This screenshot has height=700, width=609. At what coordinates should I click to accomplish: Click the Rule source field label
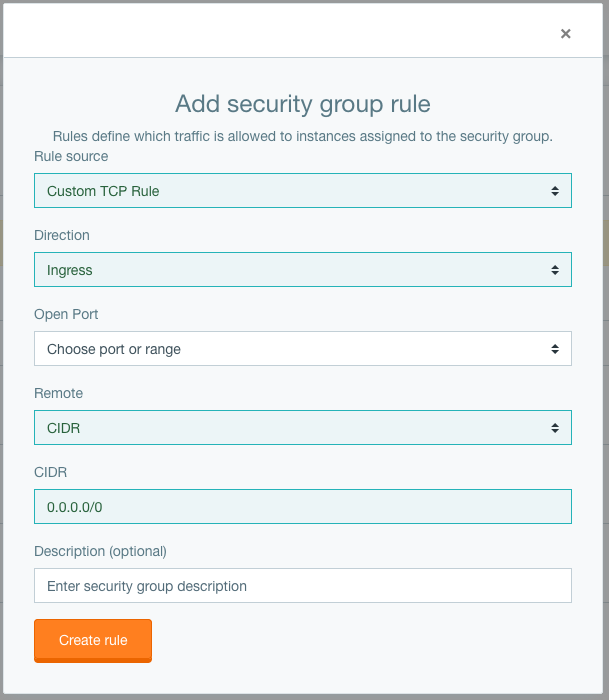71,156
